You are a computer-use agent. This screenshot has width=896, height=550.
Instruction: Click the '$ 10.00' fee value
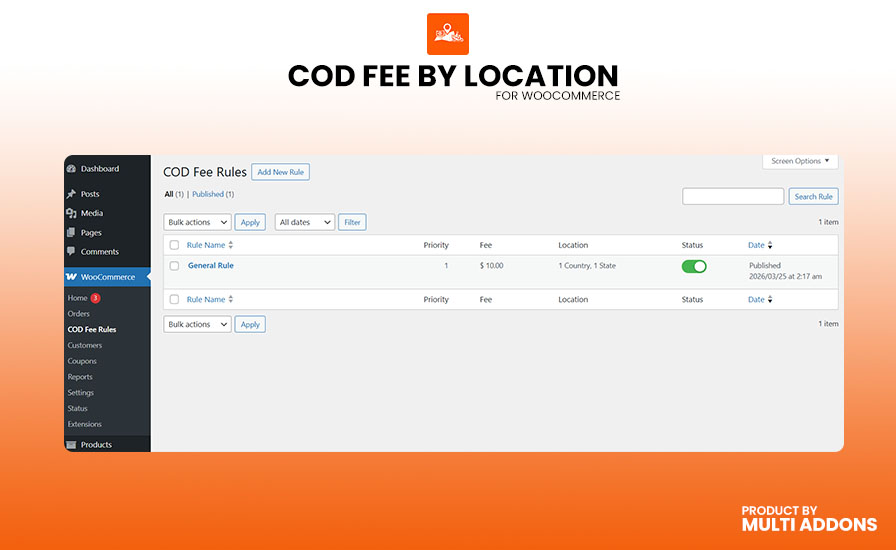click(x=491, y=265)
